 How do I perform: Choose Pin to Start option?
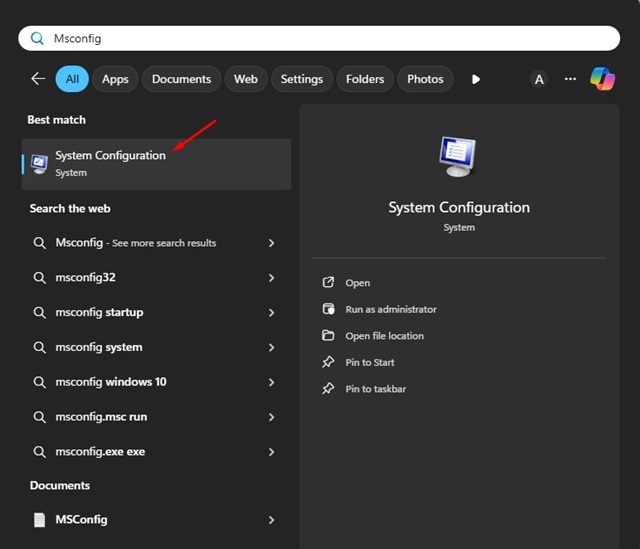pos(370,362)
